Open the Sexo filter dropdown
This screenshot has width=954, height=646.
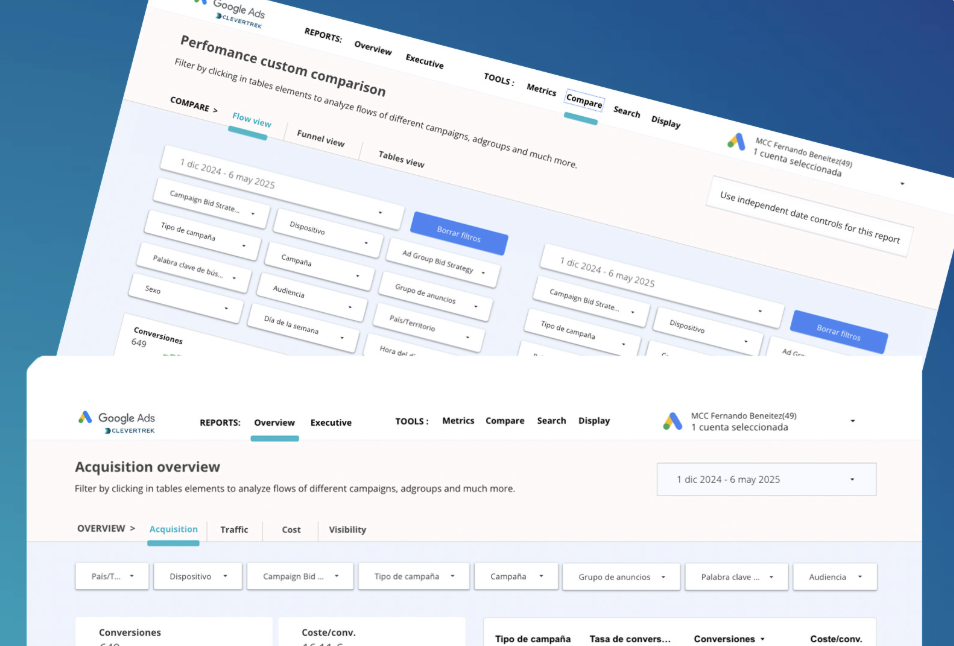point(186,298)
